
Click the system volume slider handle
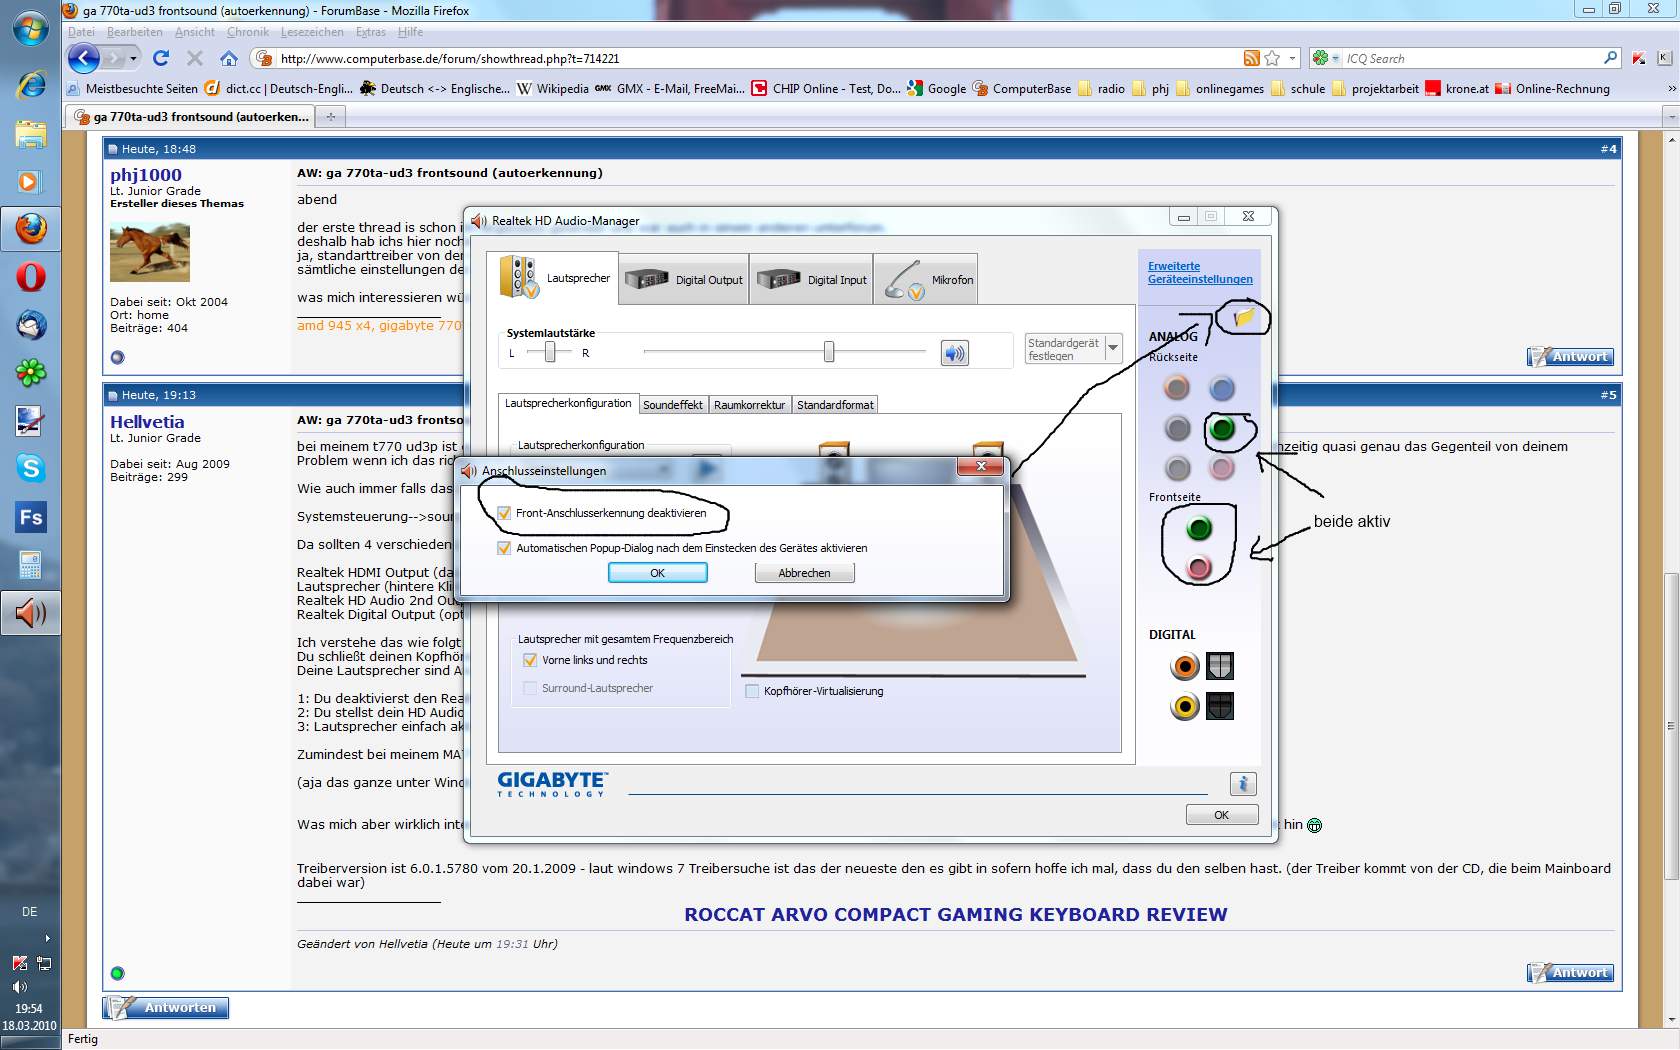tap(829, 352)
